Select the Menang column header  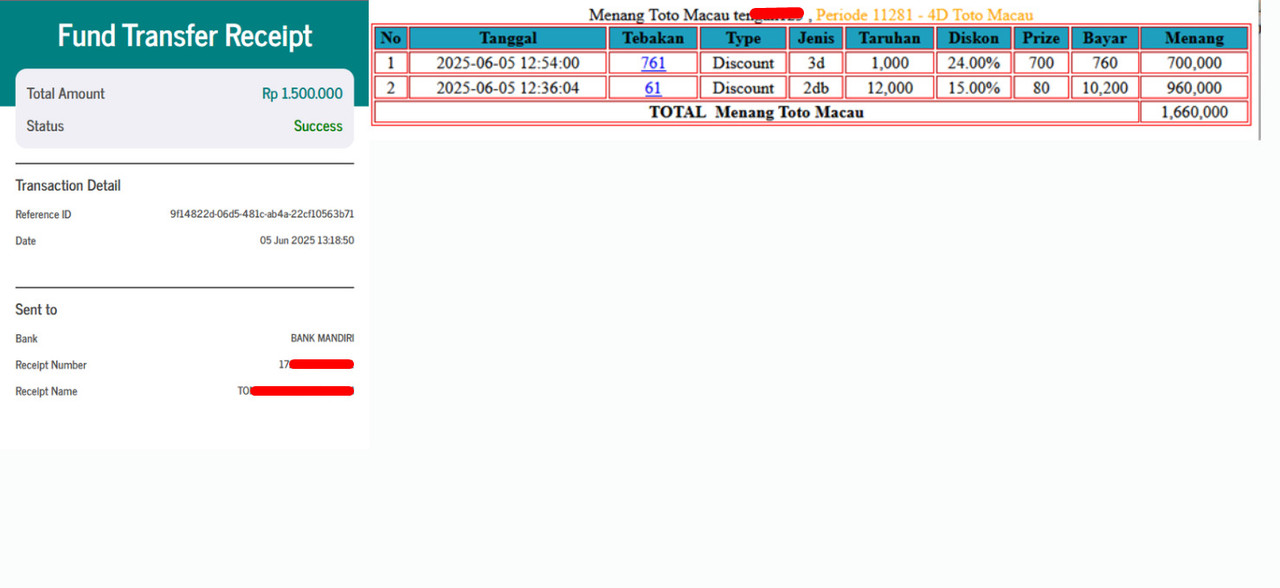pyautogui.click(x=1194, y=38)
